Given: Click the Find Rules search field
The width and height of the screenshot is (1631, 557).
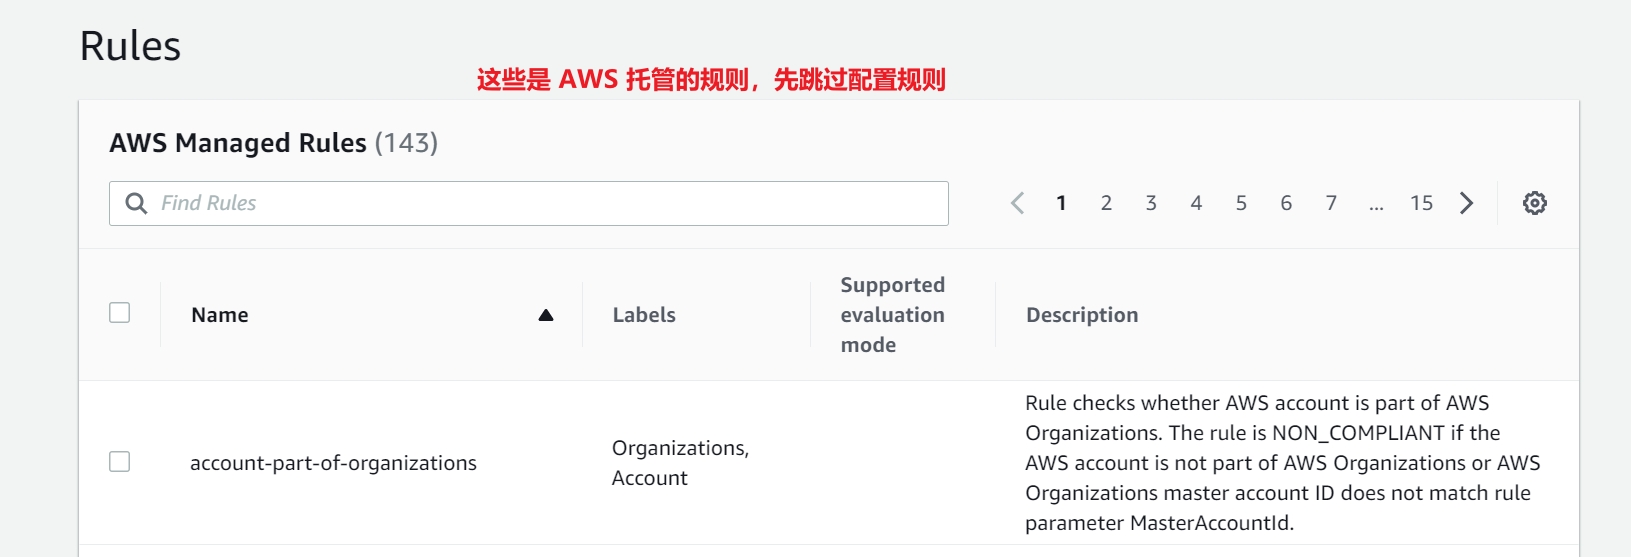Looking at the screenshot, I should click(550, 203).
